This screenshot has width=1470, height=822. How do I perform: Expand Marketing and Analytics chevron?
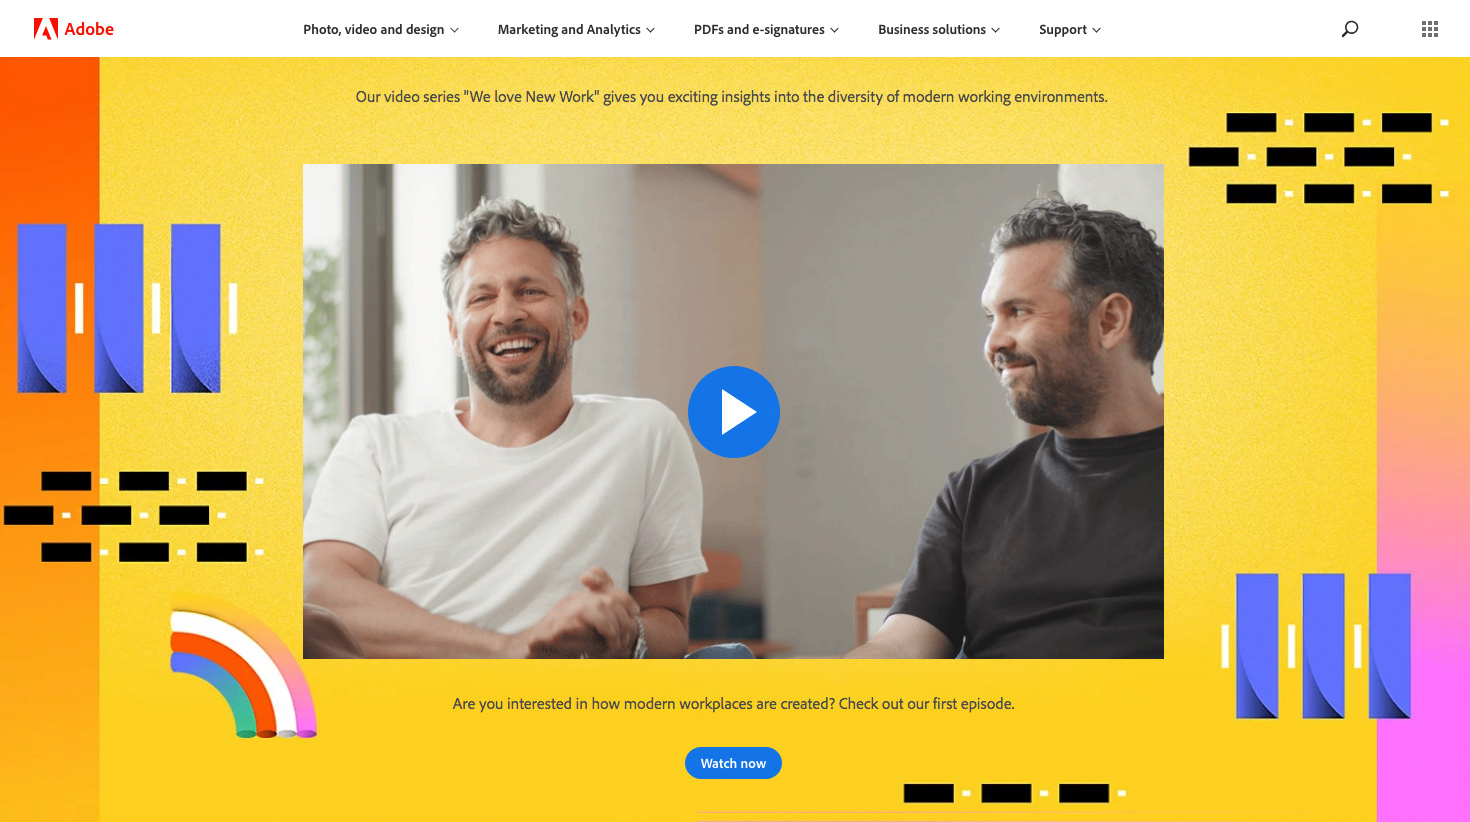651,30
